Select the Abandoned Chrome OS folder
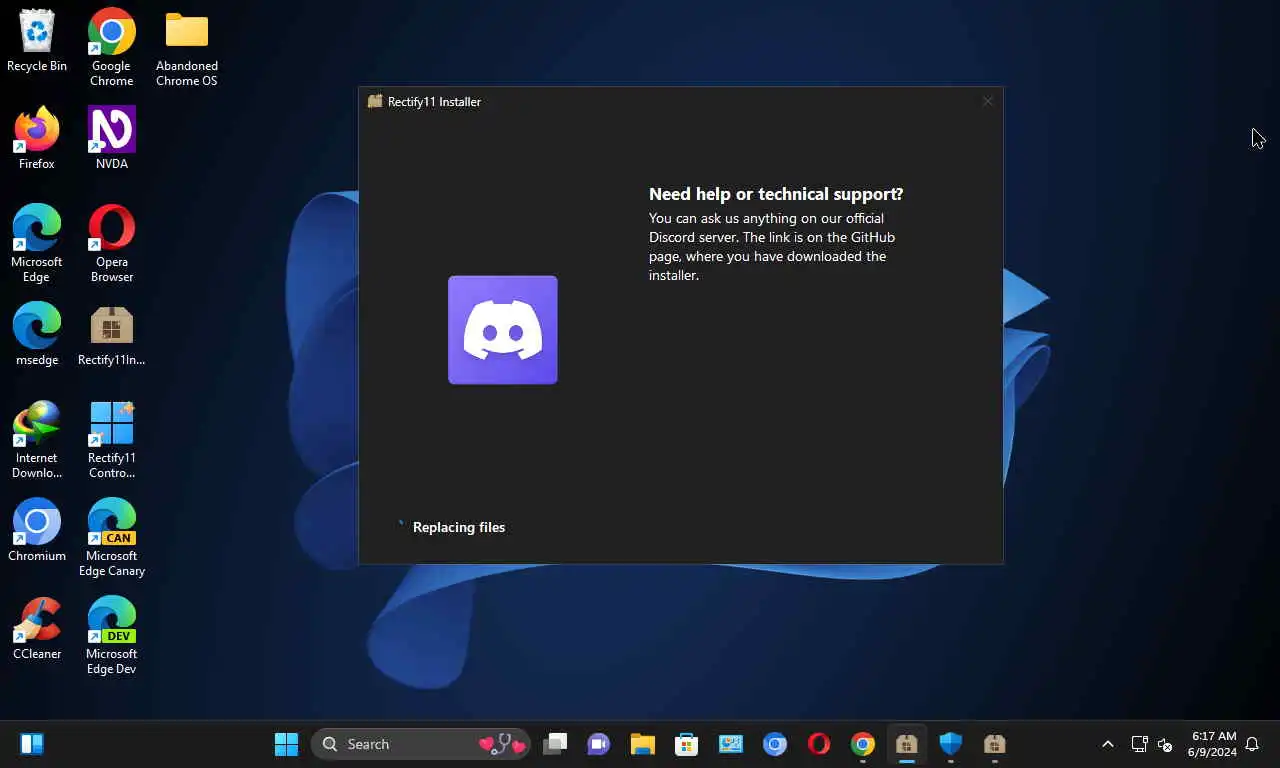The width and height of the screenshot is (1280, 768). coord(186,48)
